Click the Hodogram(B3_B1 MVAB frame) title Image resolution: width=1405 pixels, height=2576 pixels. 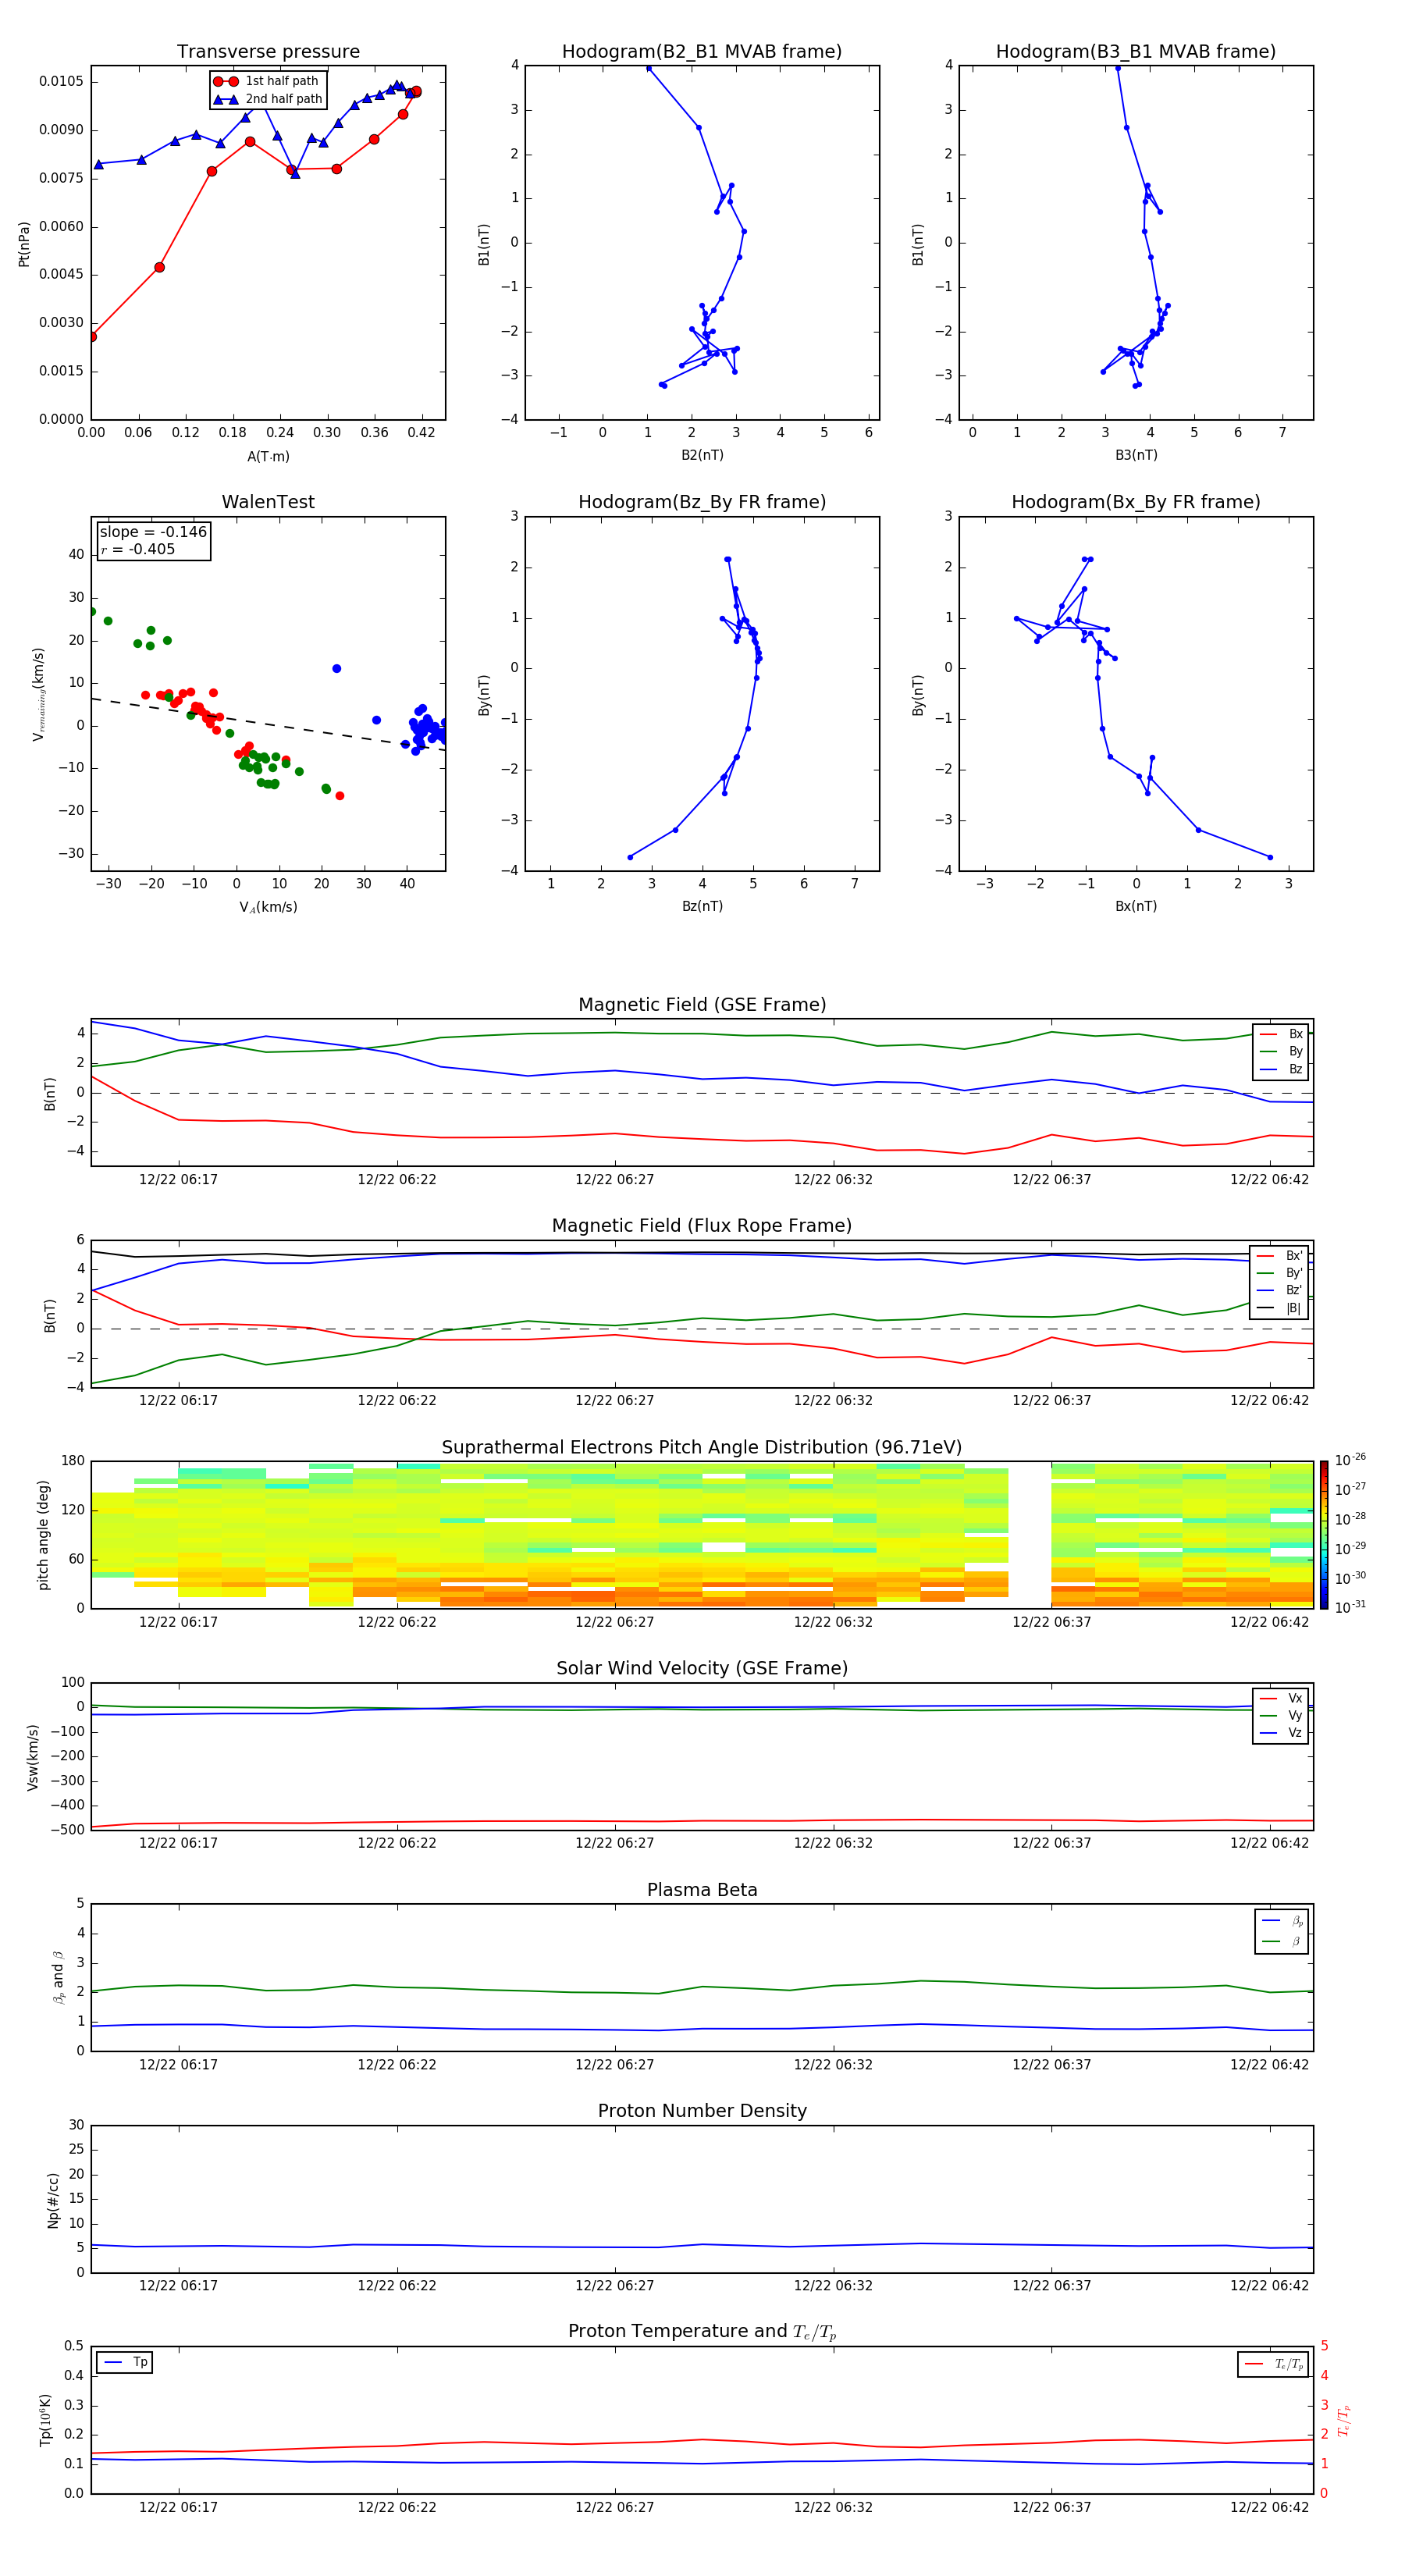coord(1136,52)
